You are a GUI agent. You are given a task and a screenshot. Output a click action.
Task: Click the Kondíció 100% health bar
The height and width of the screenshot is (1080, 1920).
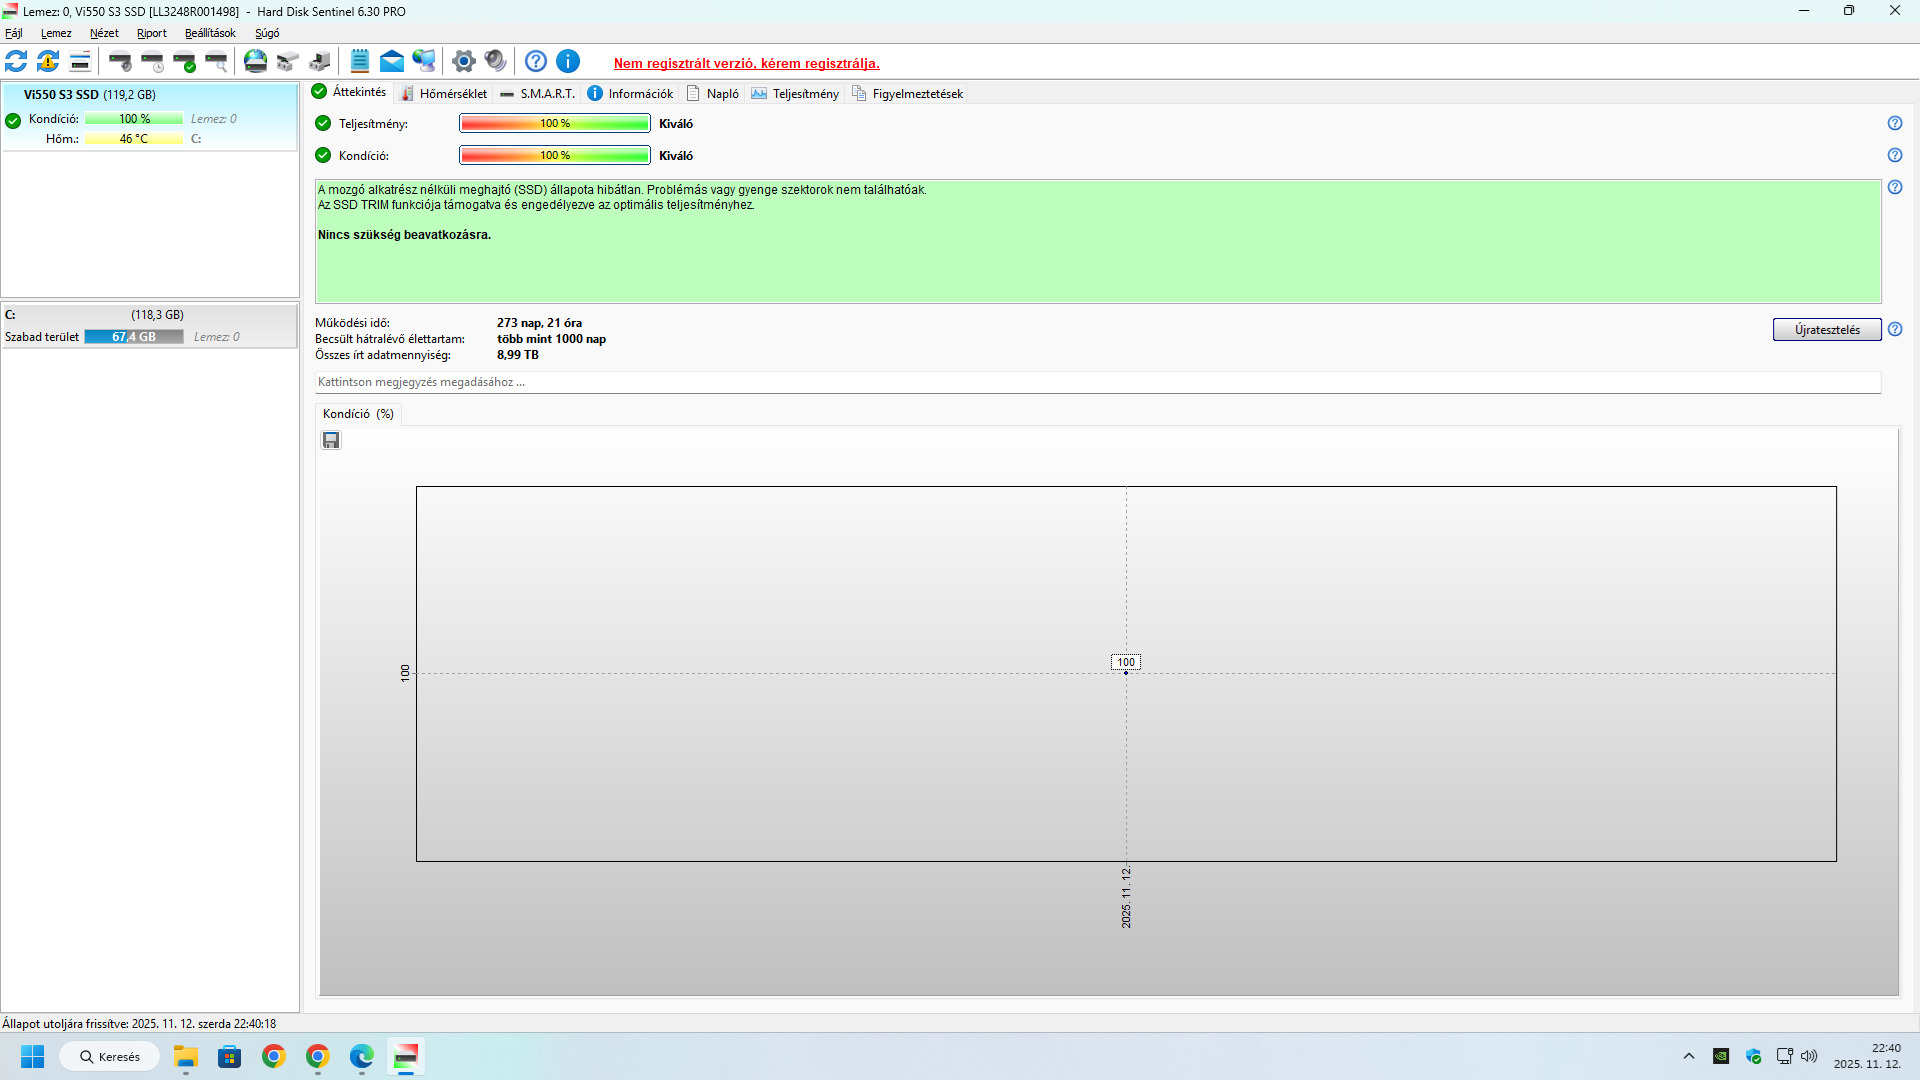(555, 156)
